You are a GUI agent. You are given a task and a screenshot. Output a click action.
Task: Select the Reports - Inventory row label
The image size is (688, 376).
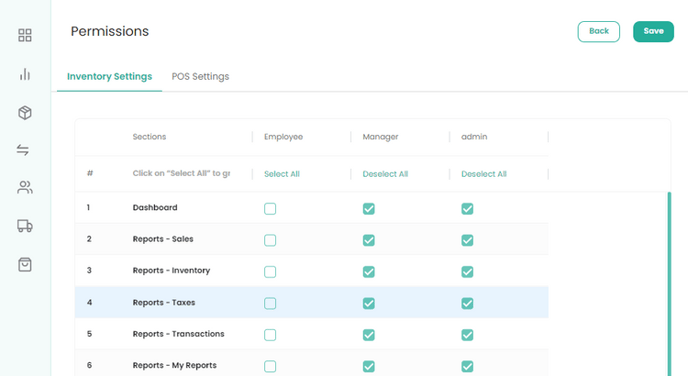click(171, 271)
